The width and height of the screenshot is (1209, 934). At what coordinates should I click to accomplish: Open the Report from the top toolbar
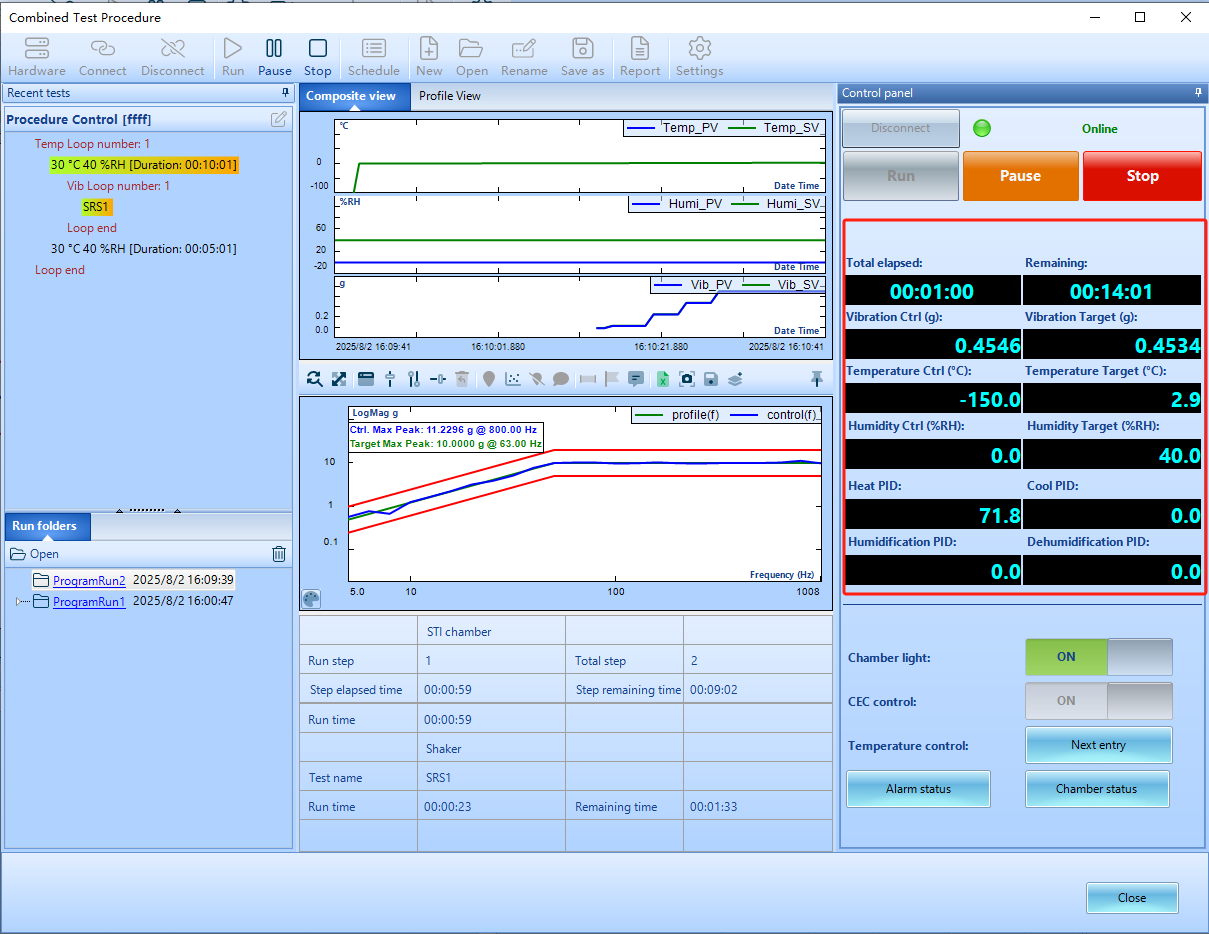pyautogui.click(x=640, y=57)
